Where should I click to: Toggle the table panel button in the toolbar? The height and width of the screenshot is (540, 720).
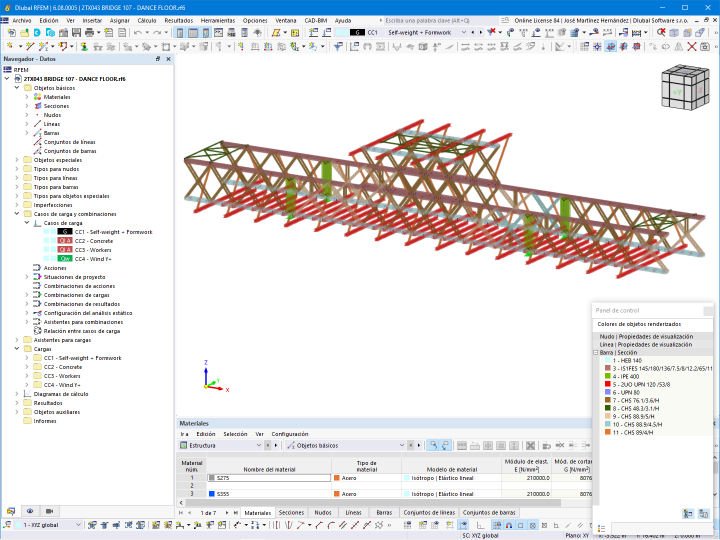[x=193, y=33]
